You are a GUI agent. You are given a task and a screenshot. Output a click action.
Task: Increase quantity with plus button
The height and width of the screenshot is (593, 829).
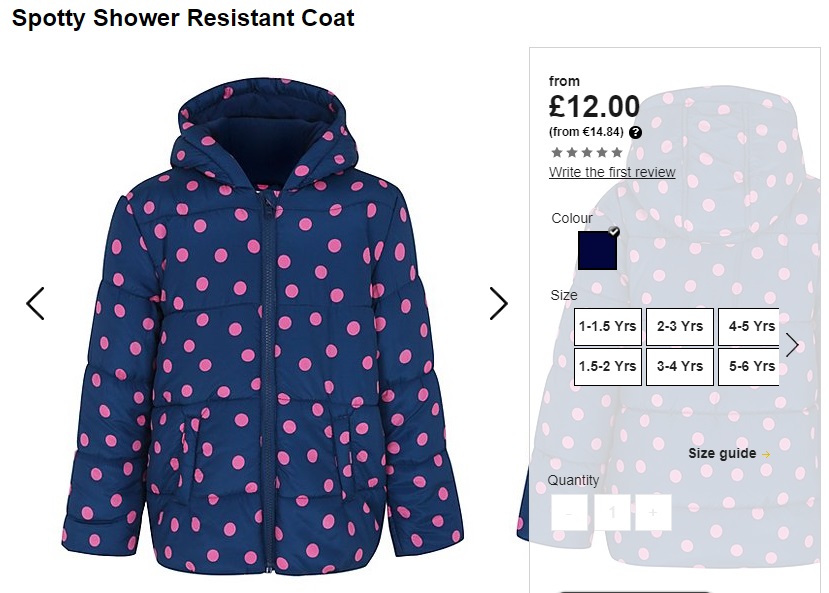click(653, 512)
